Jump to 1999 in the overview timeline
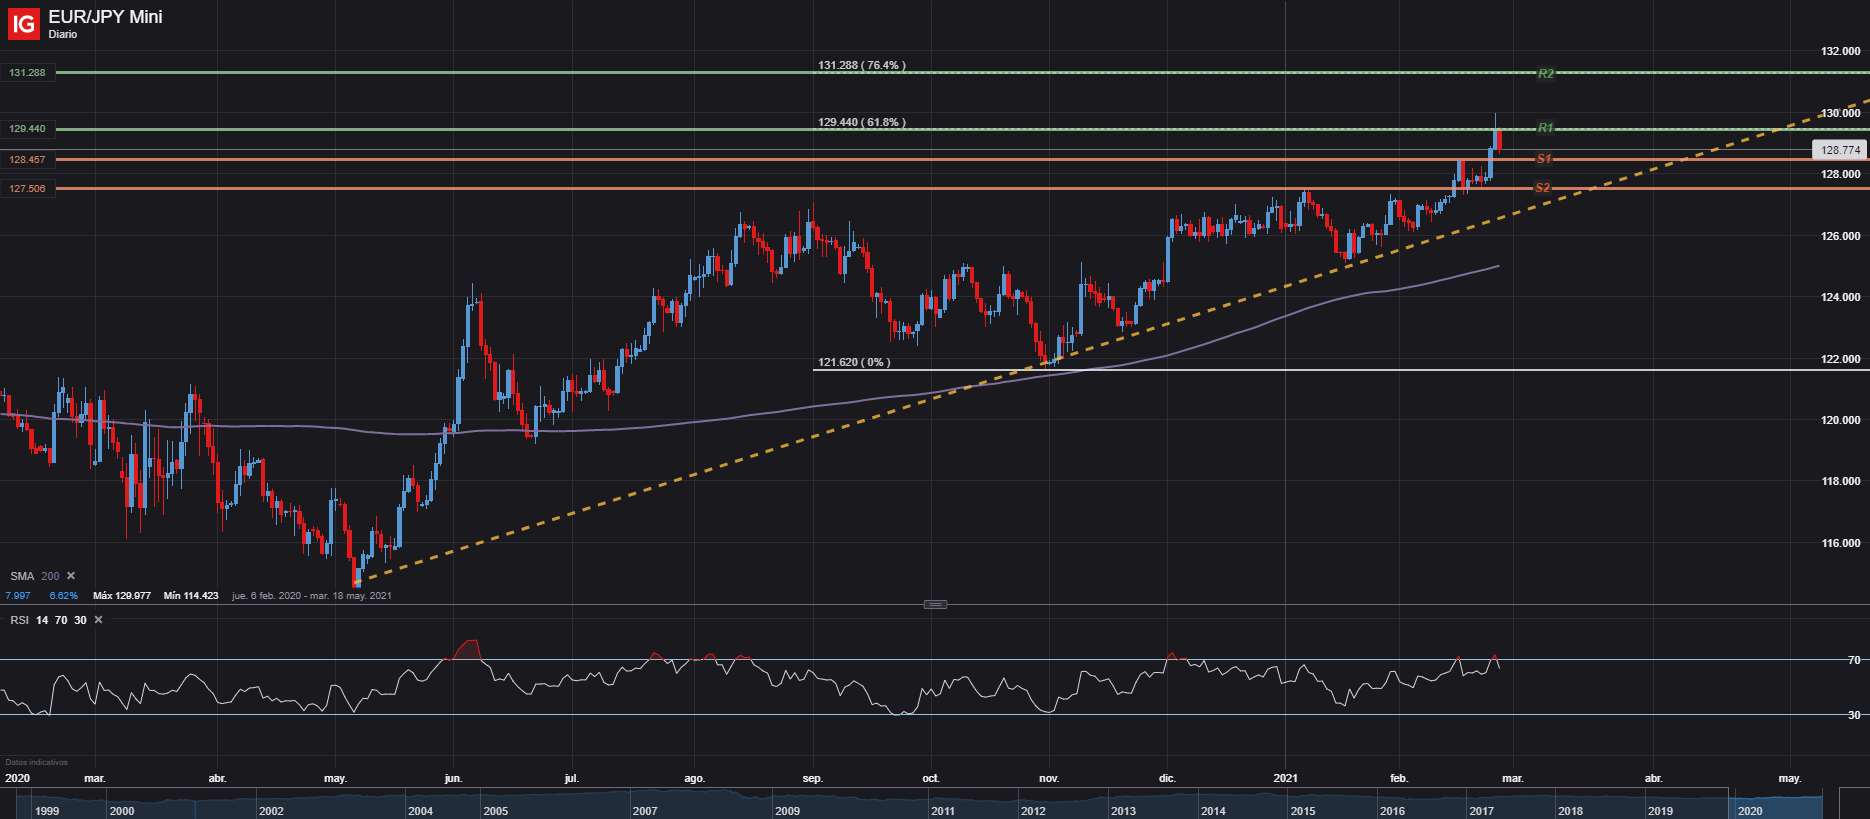This screenshot has width=1870, height=819. point(47,811)
